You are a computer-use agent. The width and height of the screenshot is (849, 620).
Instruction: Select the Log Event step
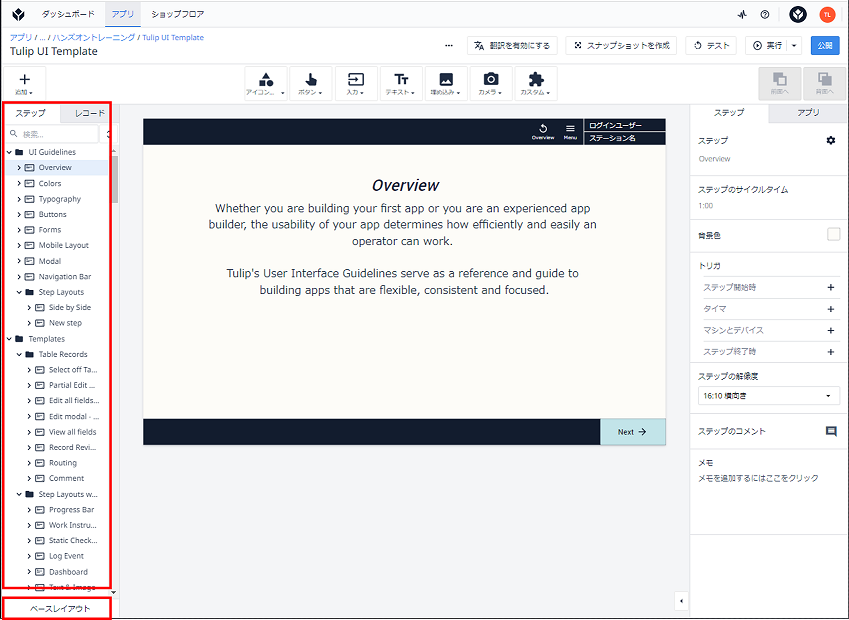66,556
